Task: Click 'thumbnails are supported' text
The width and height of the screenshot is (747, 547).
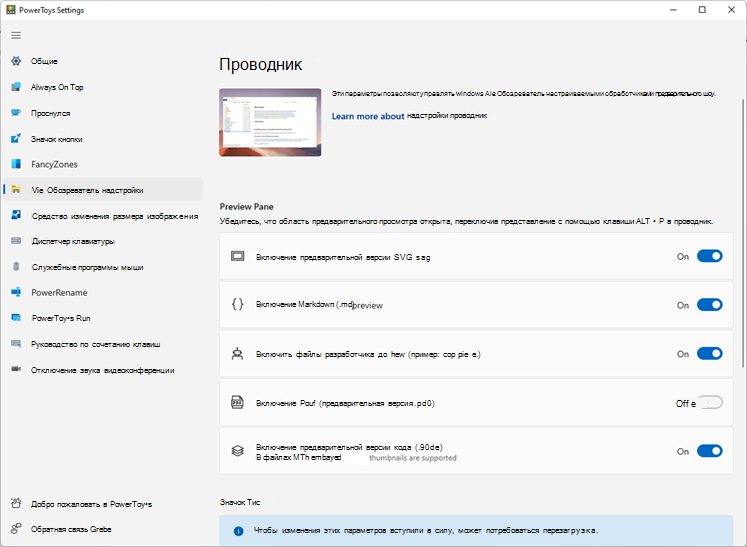Action: tap(413, 458)
